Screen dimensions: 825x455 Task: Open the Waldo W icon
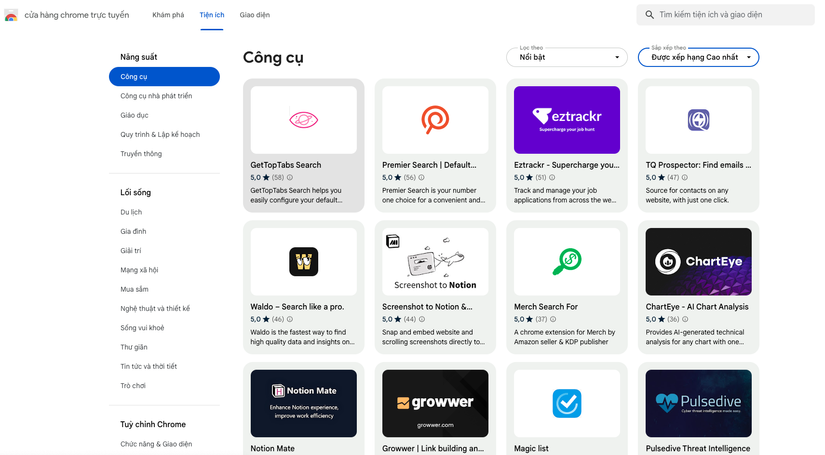[304, 261]
